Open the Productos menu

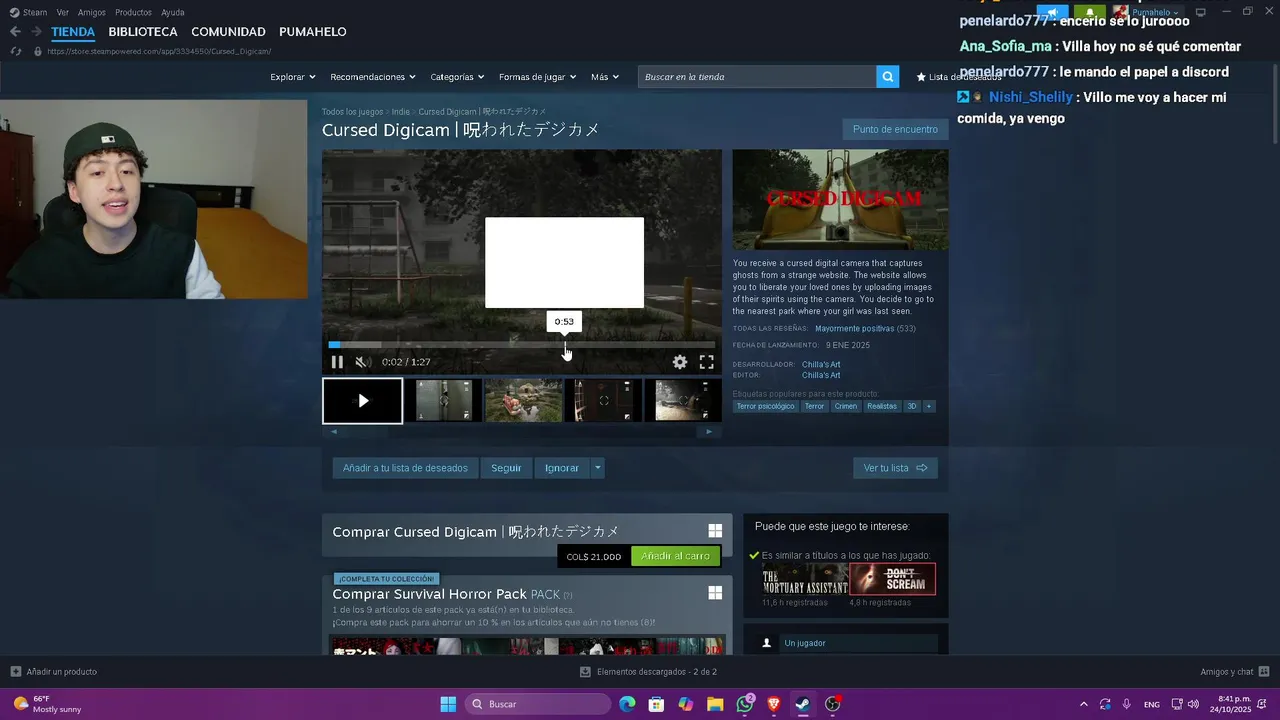[133, 12]
